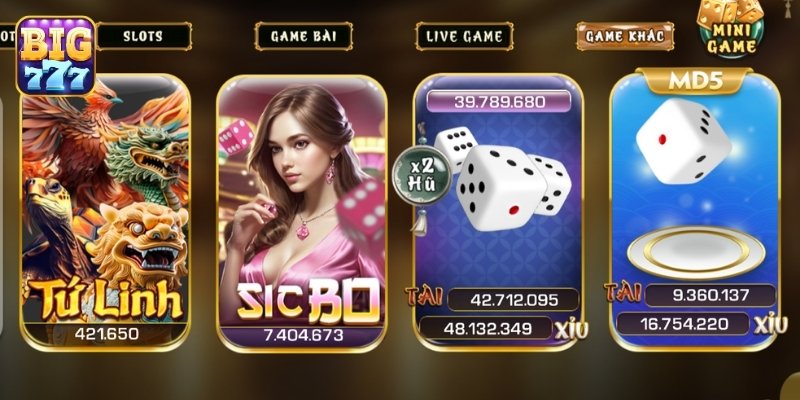Select the Xỉu label on MD5 card
Screen dimensions: 800x400
tap(770, 324)
